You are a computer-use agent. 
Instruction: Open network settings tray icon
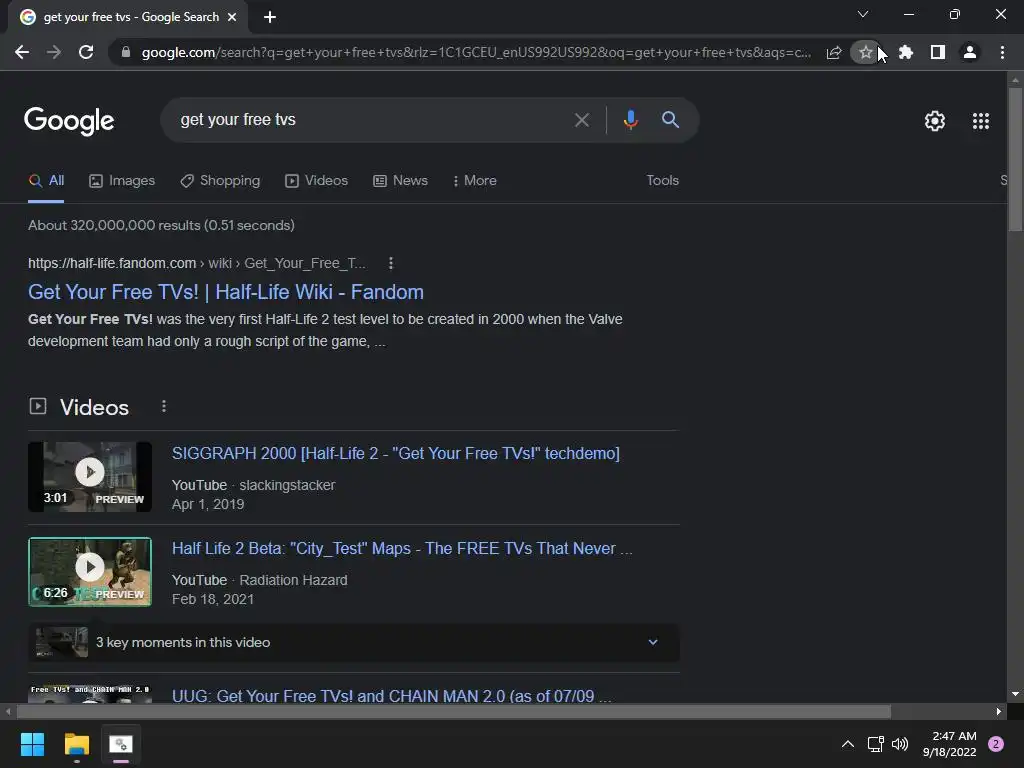coord(876,744)
